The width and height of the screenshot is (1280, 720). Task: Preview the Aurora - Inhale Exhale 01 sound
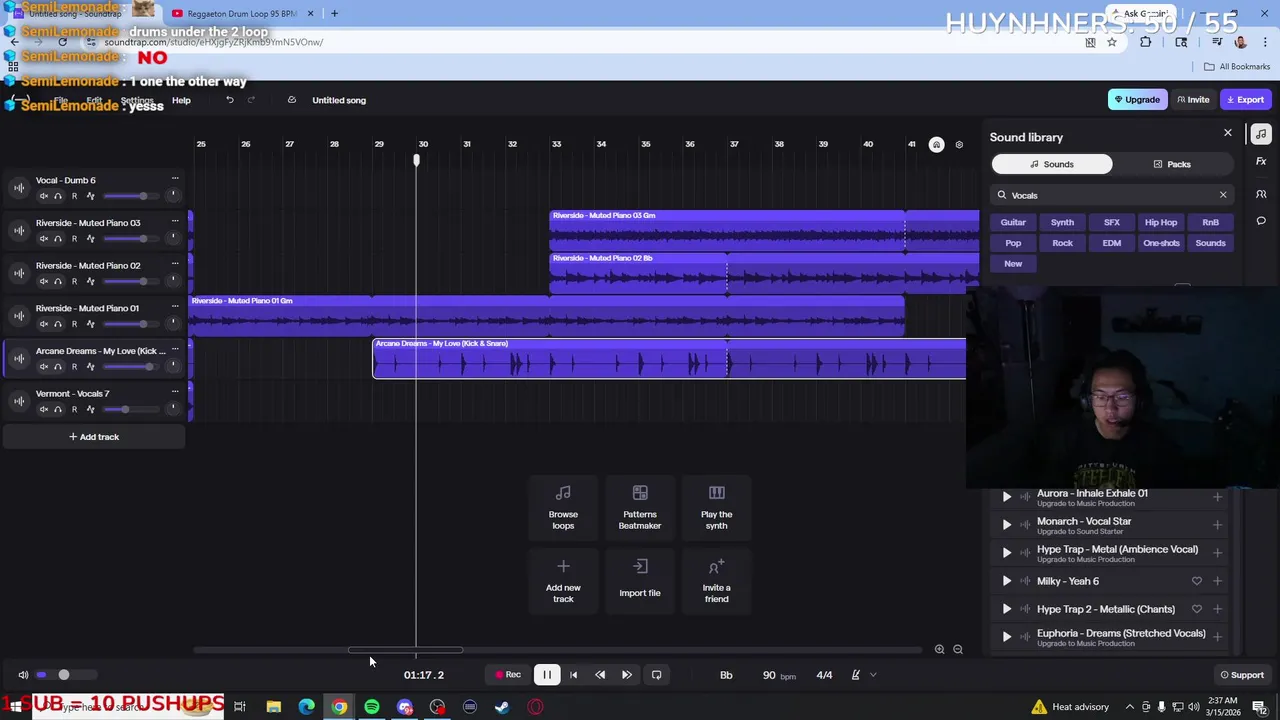pos(1007,496)
